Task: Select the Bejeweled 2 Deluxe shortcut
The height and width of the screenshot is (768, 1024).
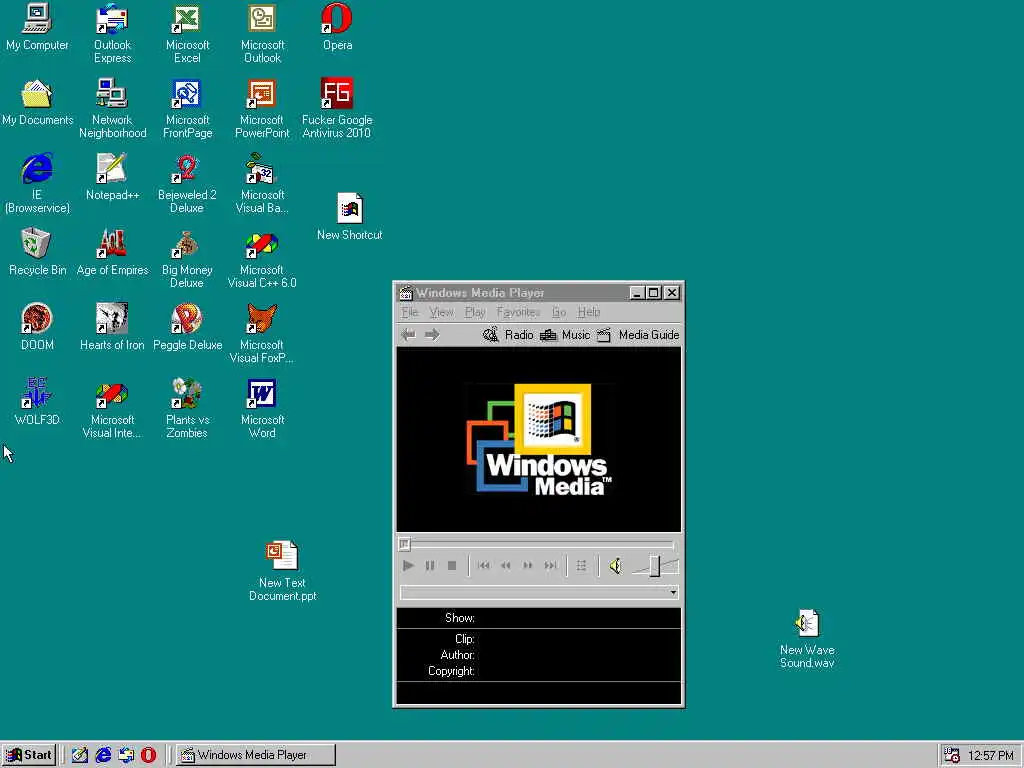Action: coord(187,183)
